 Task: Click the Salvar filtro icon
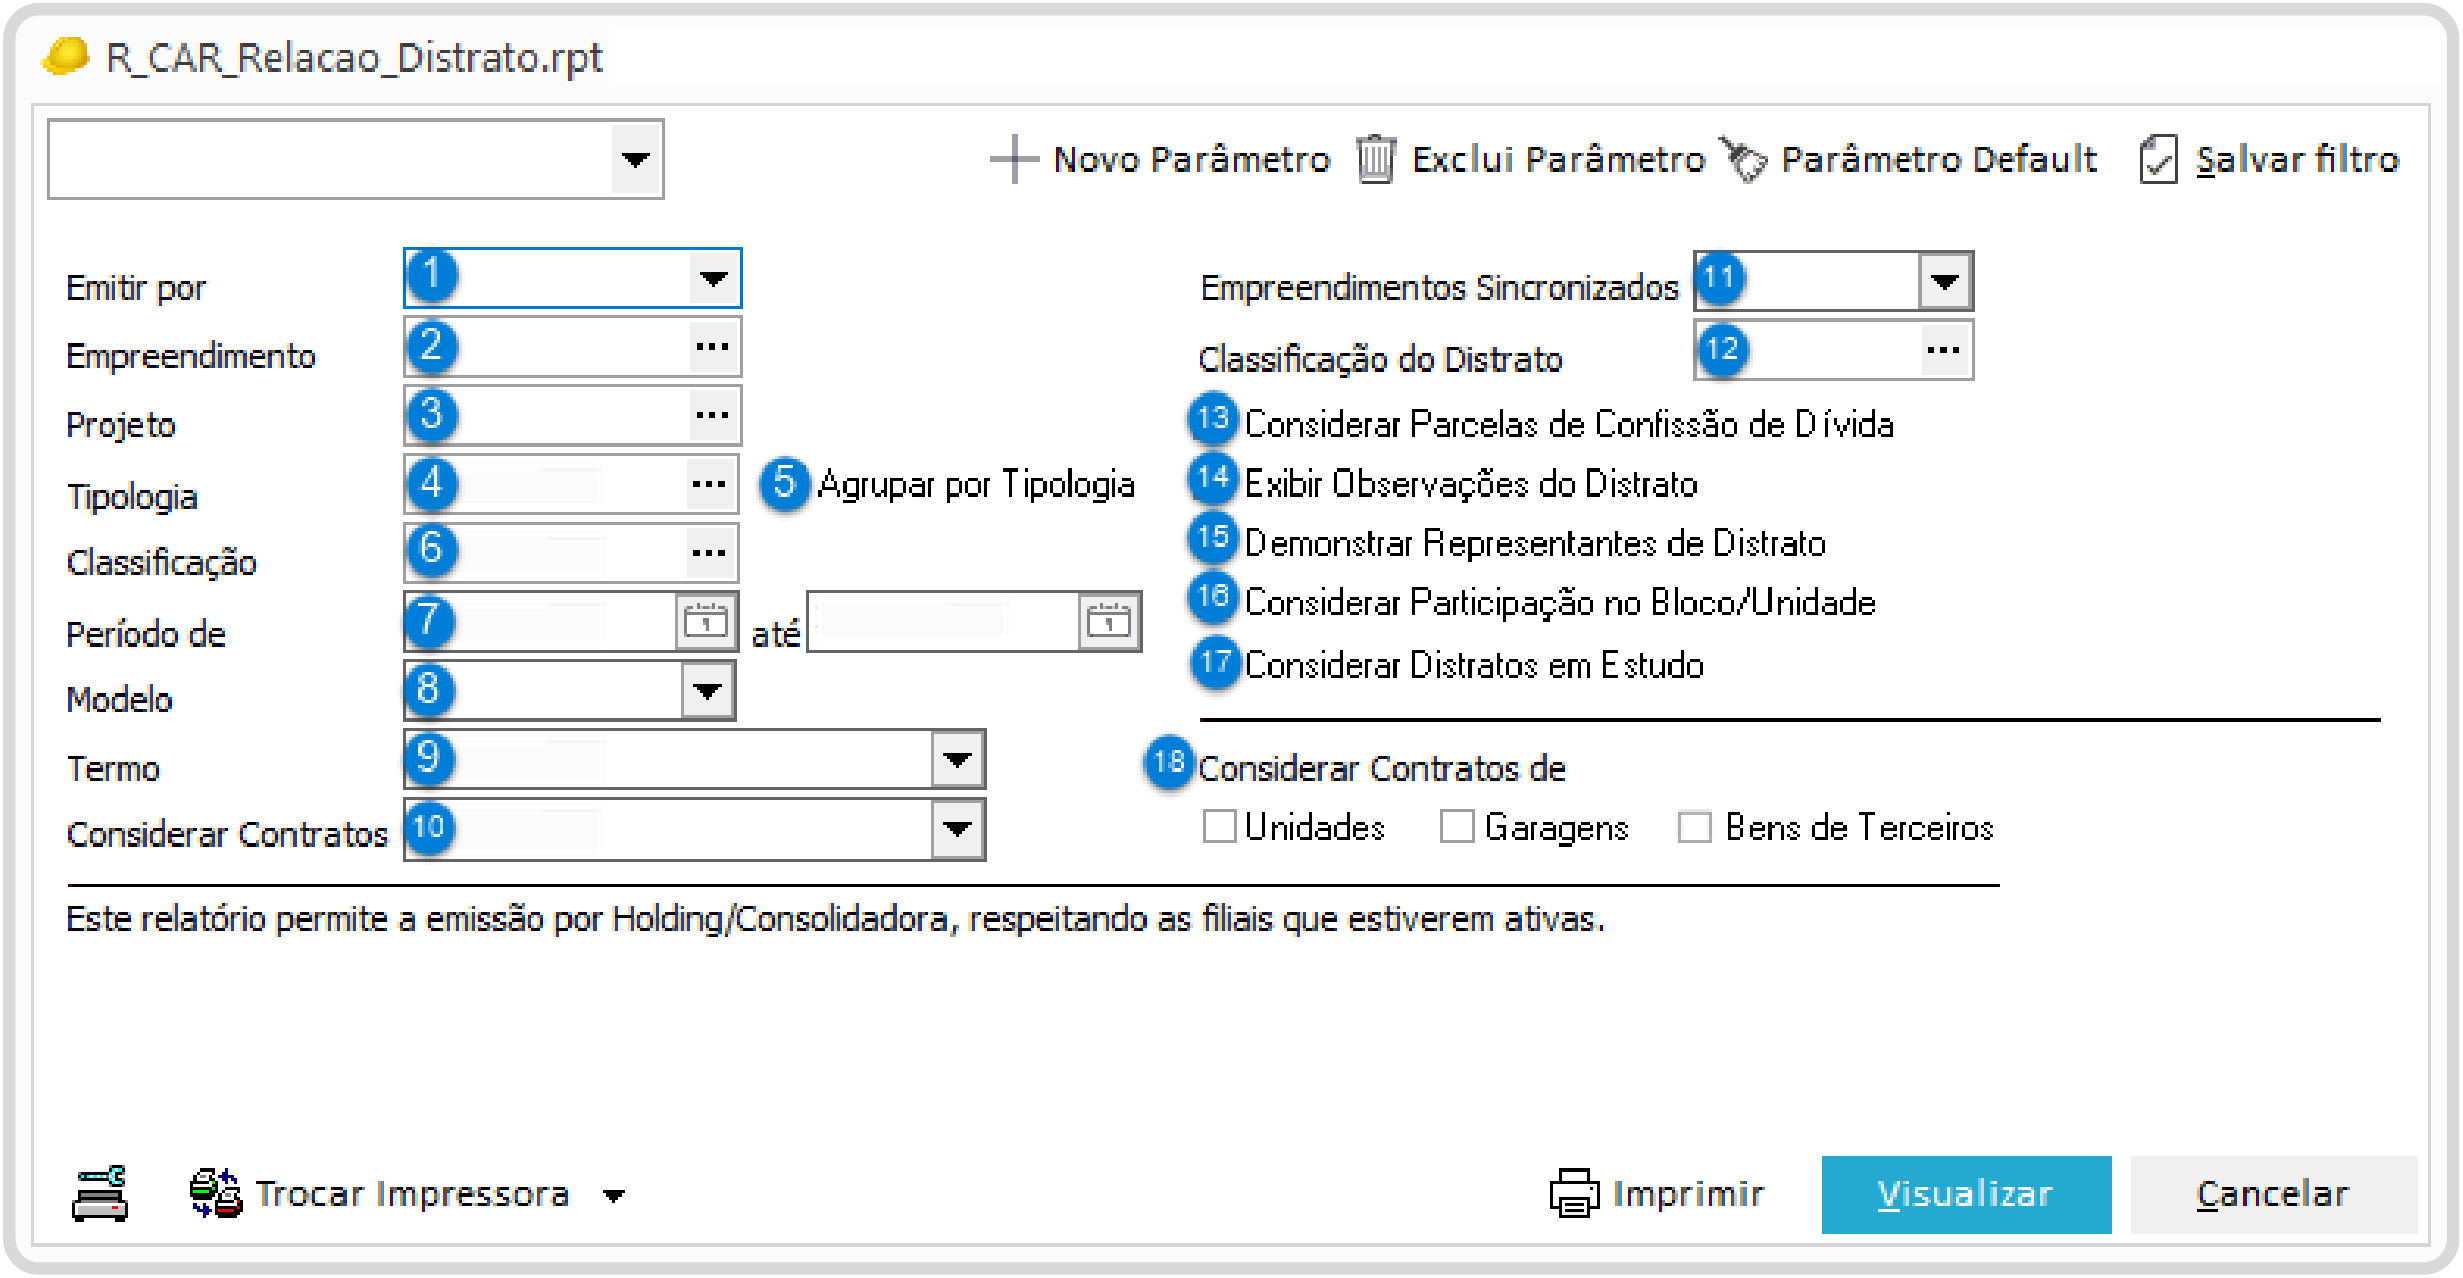tap(2158, 160)
